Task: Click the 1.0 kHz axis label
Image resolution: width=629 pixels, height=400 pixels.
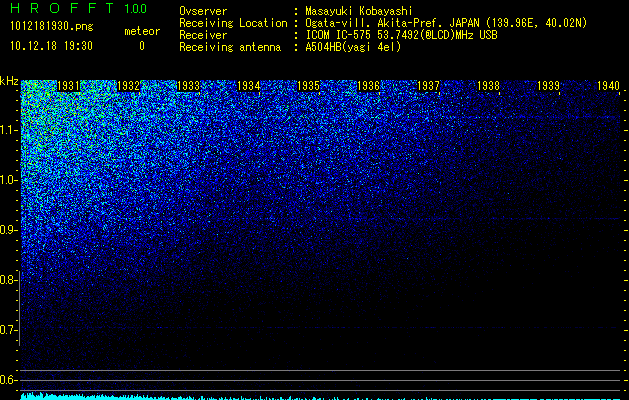Action: coord(8,180)
